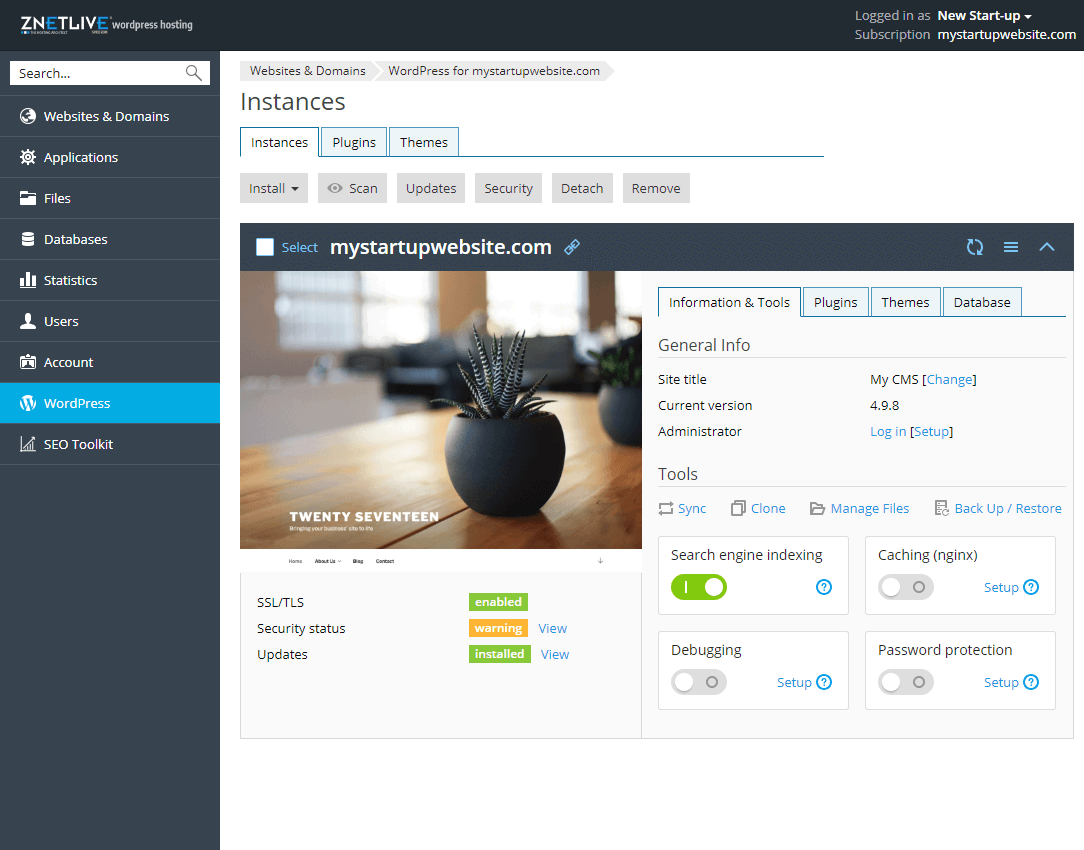Click the search magnifier icon in sidebar
The width and height of the screenshot is (1084, 850).
tap(193, 73)
